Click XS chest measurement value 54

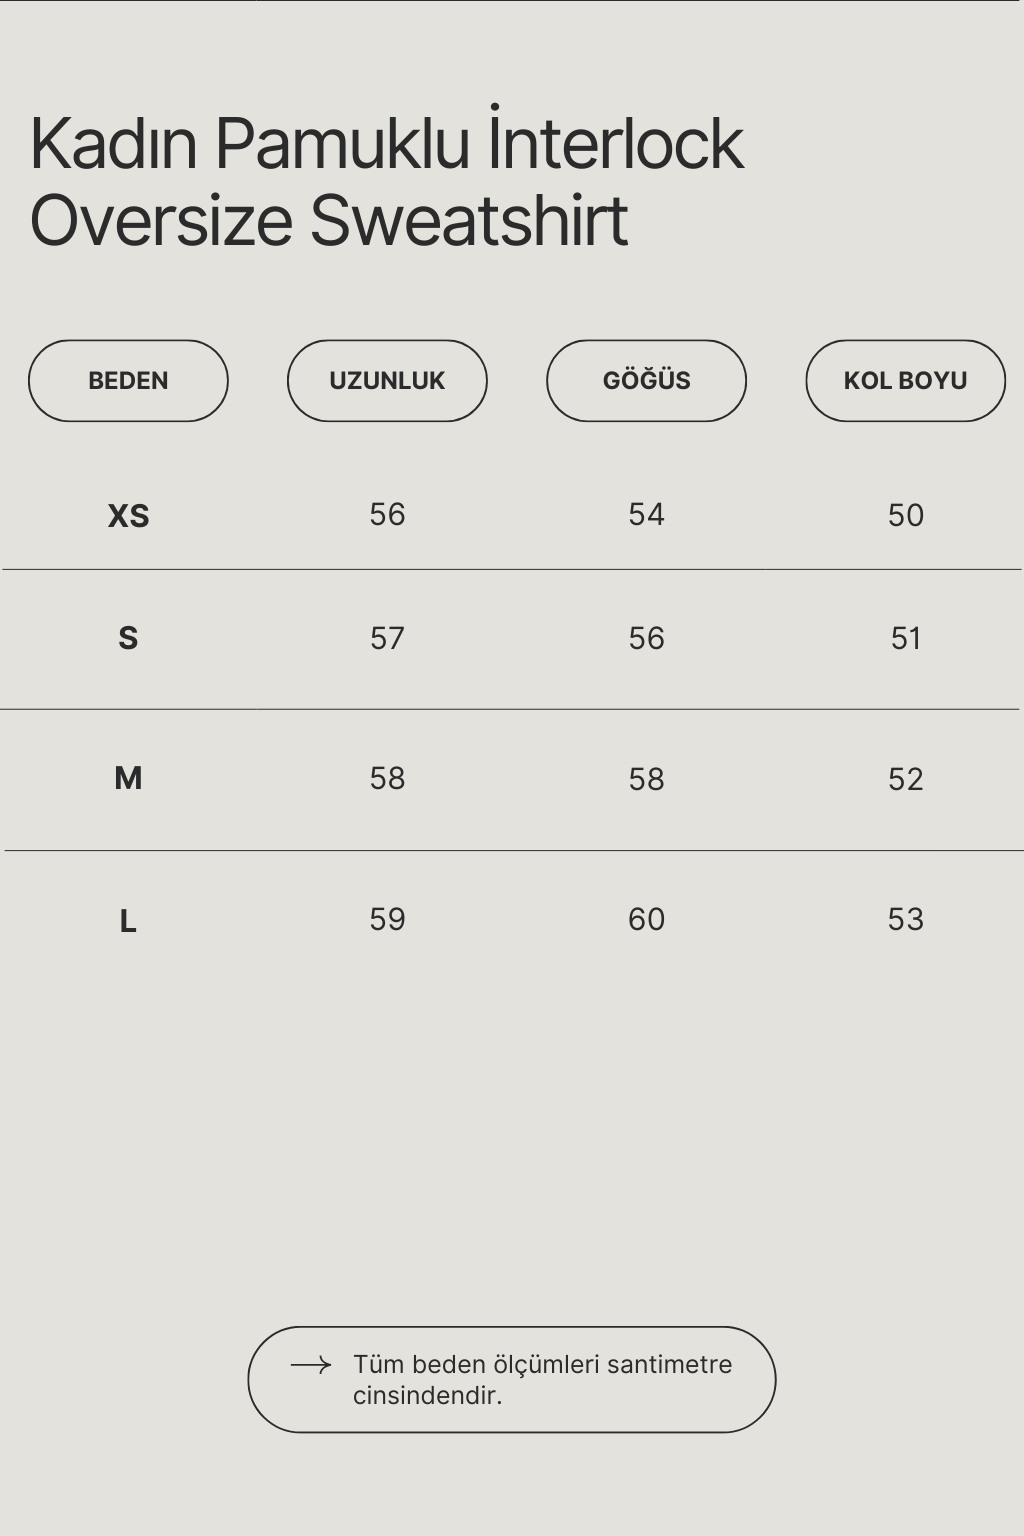(x=646, y=515)
